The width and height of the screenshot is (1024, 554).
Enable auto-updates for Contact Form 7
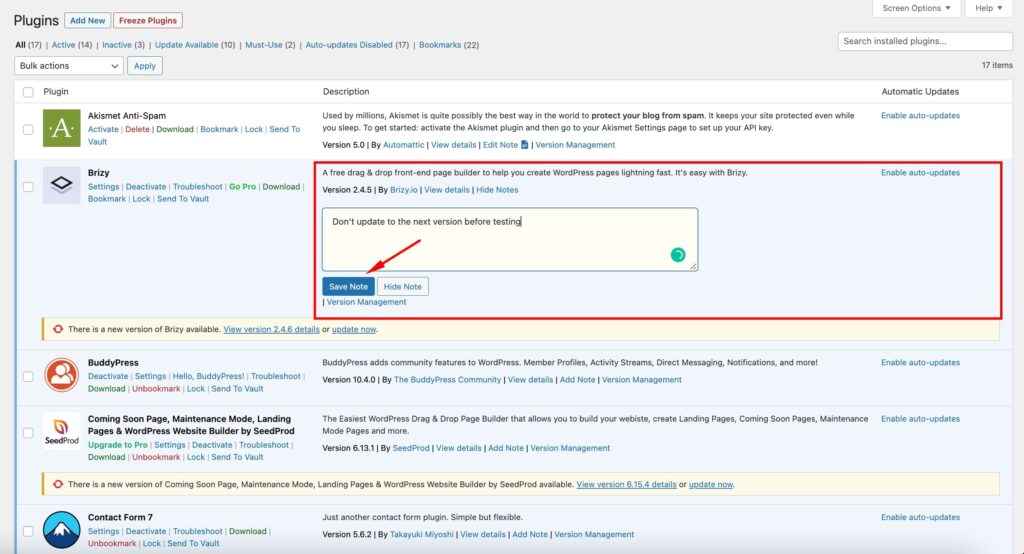pos(920,517)
